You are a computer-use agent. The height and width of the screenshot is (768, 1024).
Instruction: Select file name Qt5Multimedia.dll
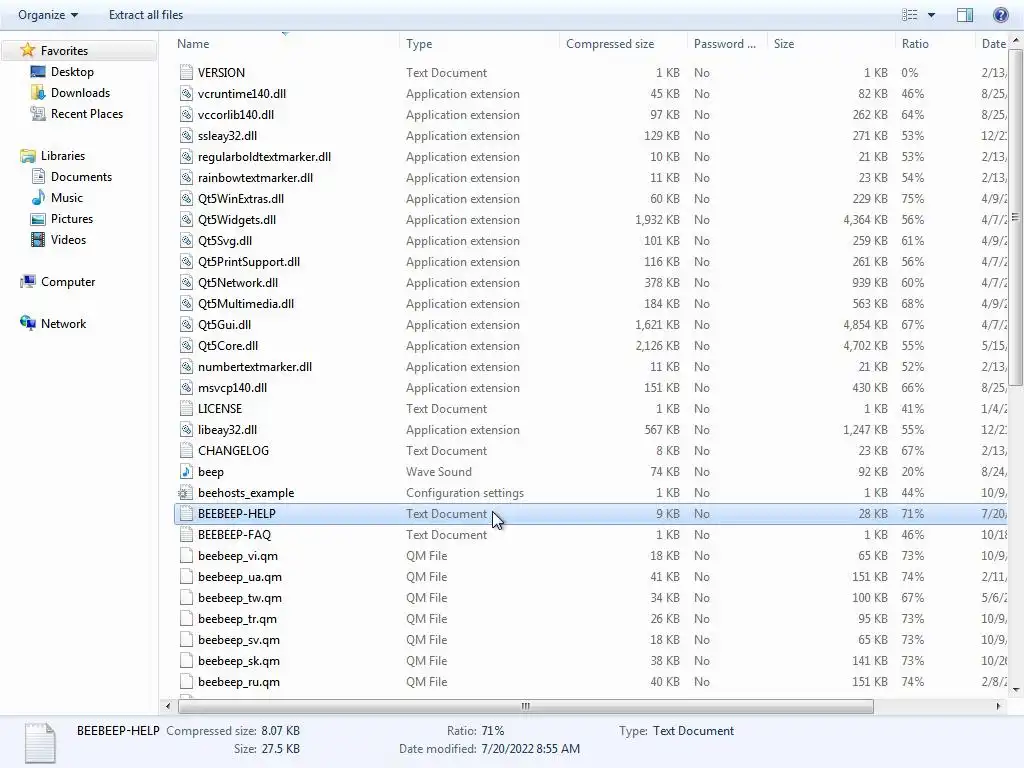246,304
